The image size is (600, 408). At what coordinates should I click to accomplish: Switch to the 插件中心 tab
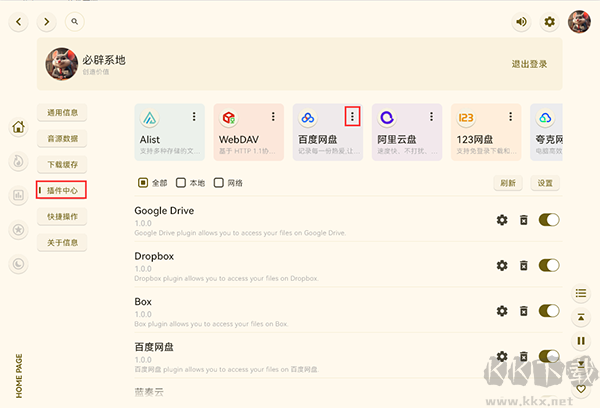(x=62, y=190)
